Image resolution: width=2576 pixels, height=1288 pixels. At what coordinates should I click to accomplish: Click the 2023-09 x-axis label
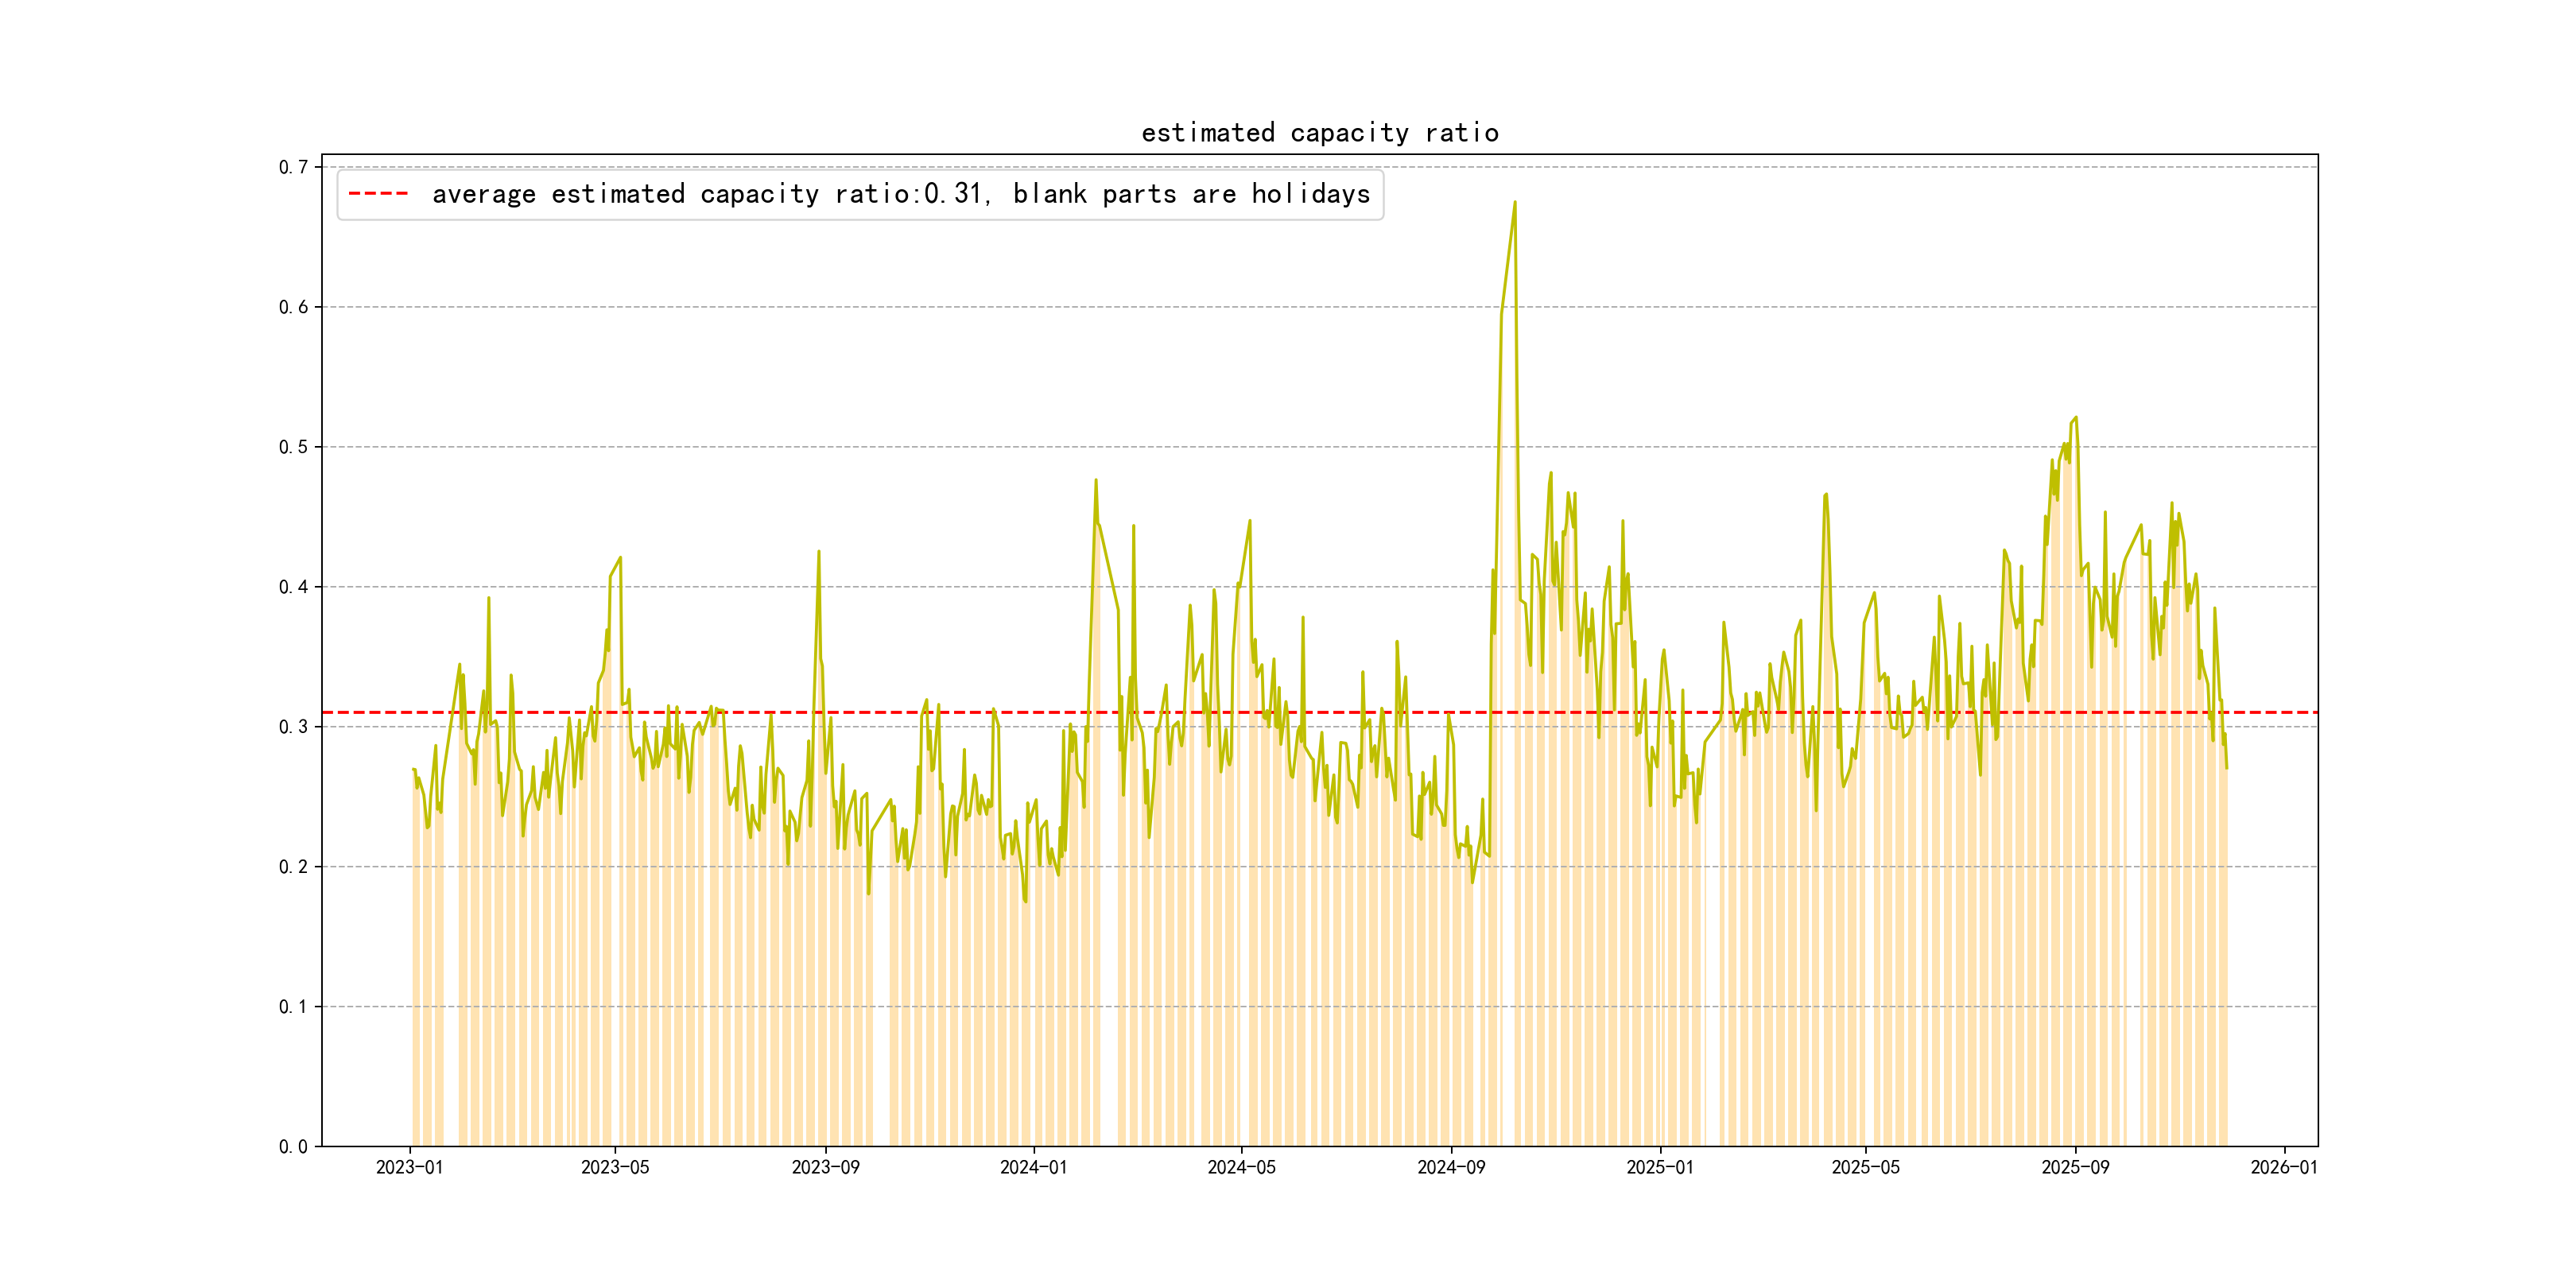click(825, 1167)
